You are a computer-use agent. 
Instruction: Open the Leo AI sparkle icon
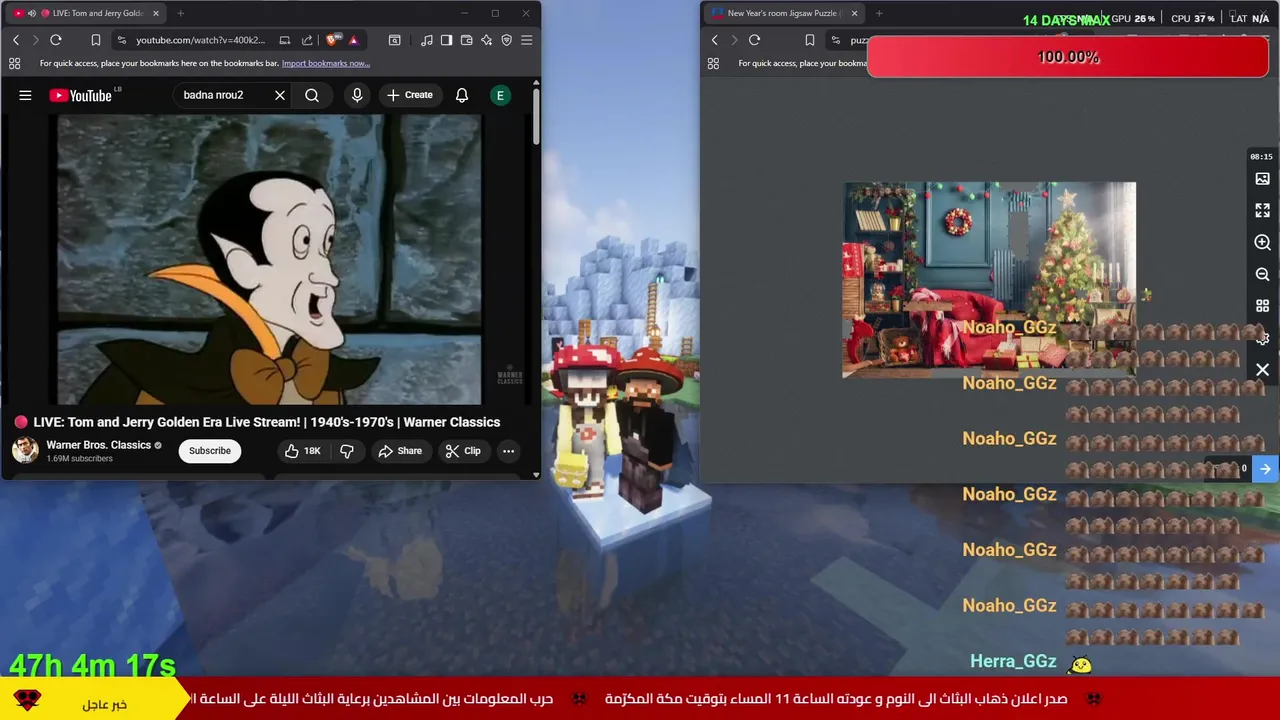486,40
